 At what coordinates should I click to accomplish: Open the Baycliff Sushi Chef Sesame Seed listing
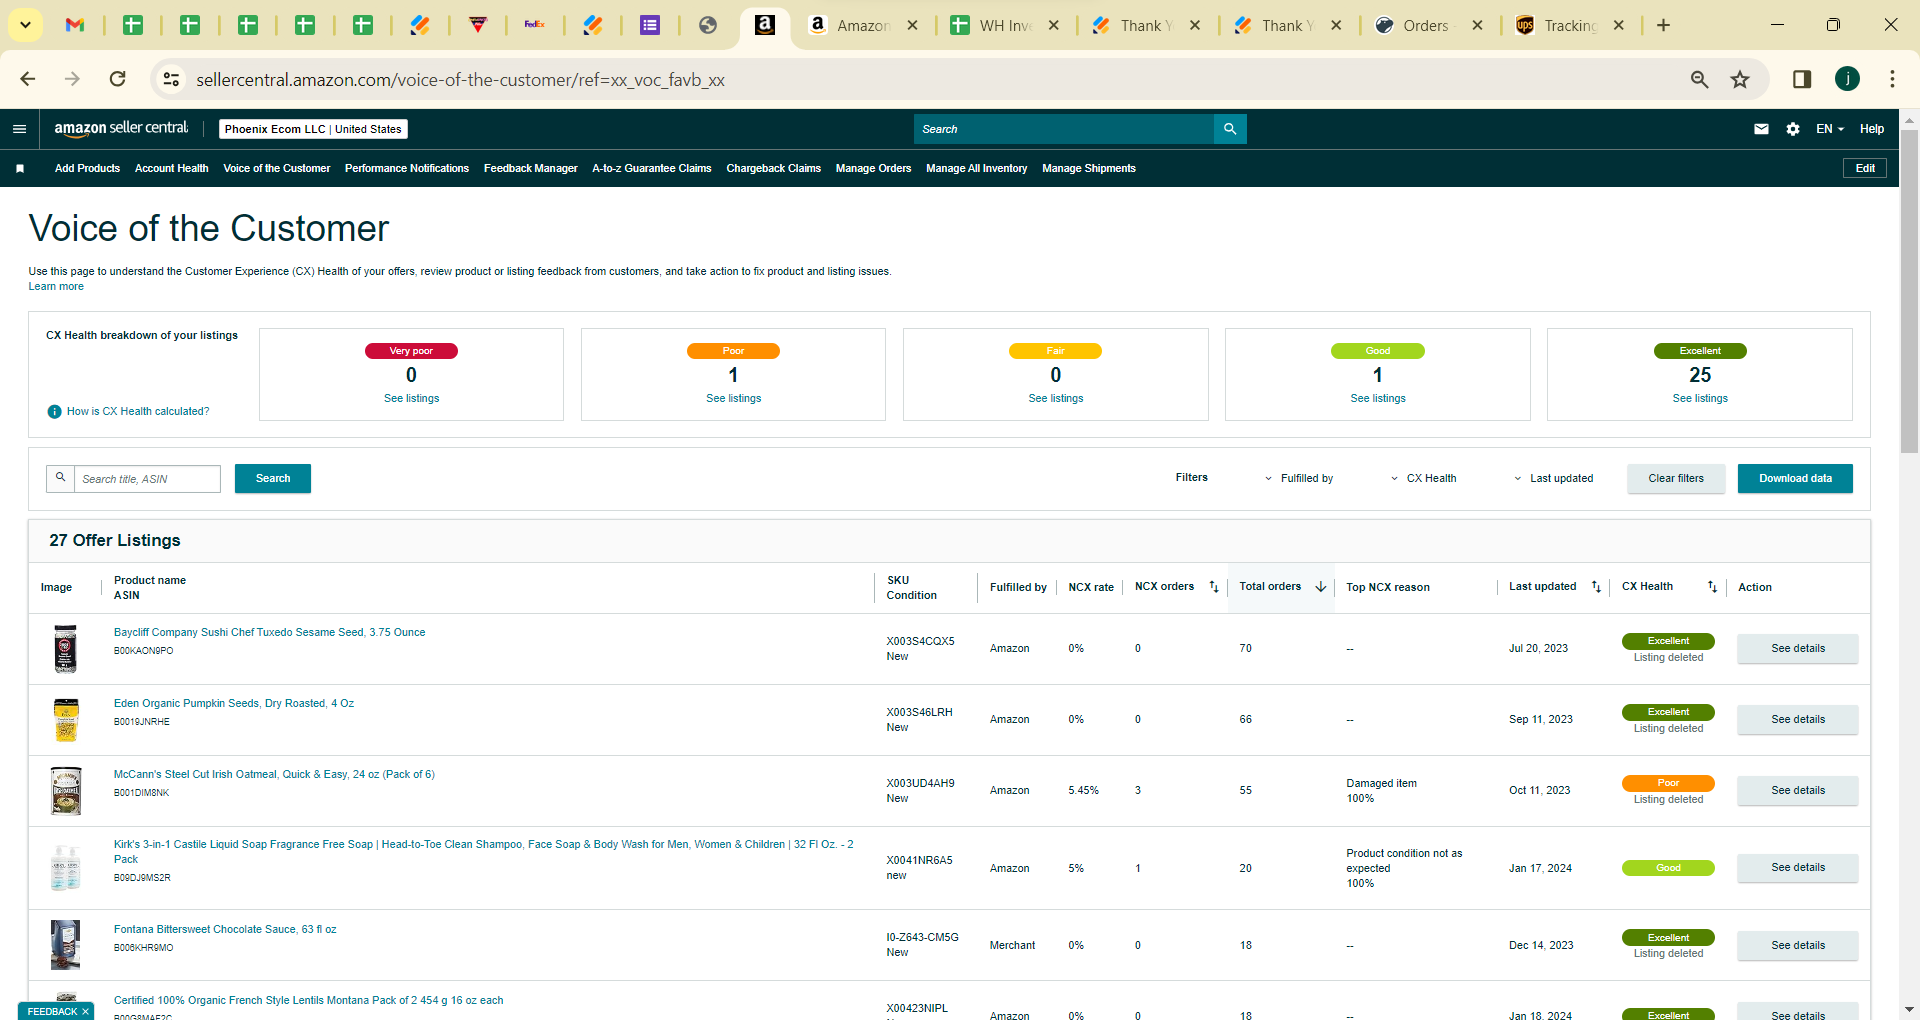coord(270,633)
